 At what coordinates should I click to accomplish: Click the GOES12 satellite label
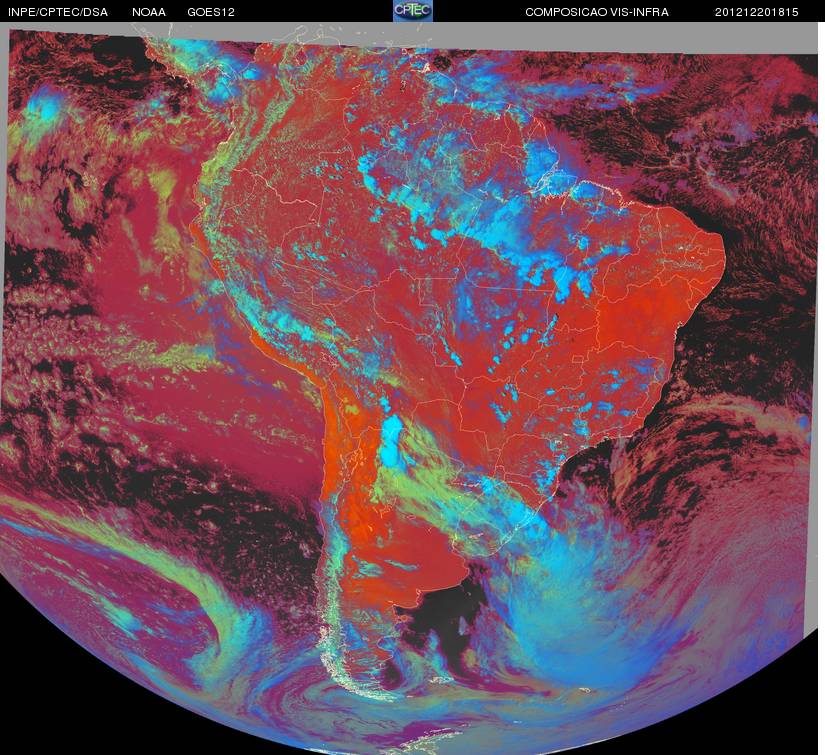(211, 12)
